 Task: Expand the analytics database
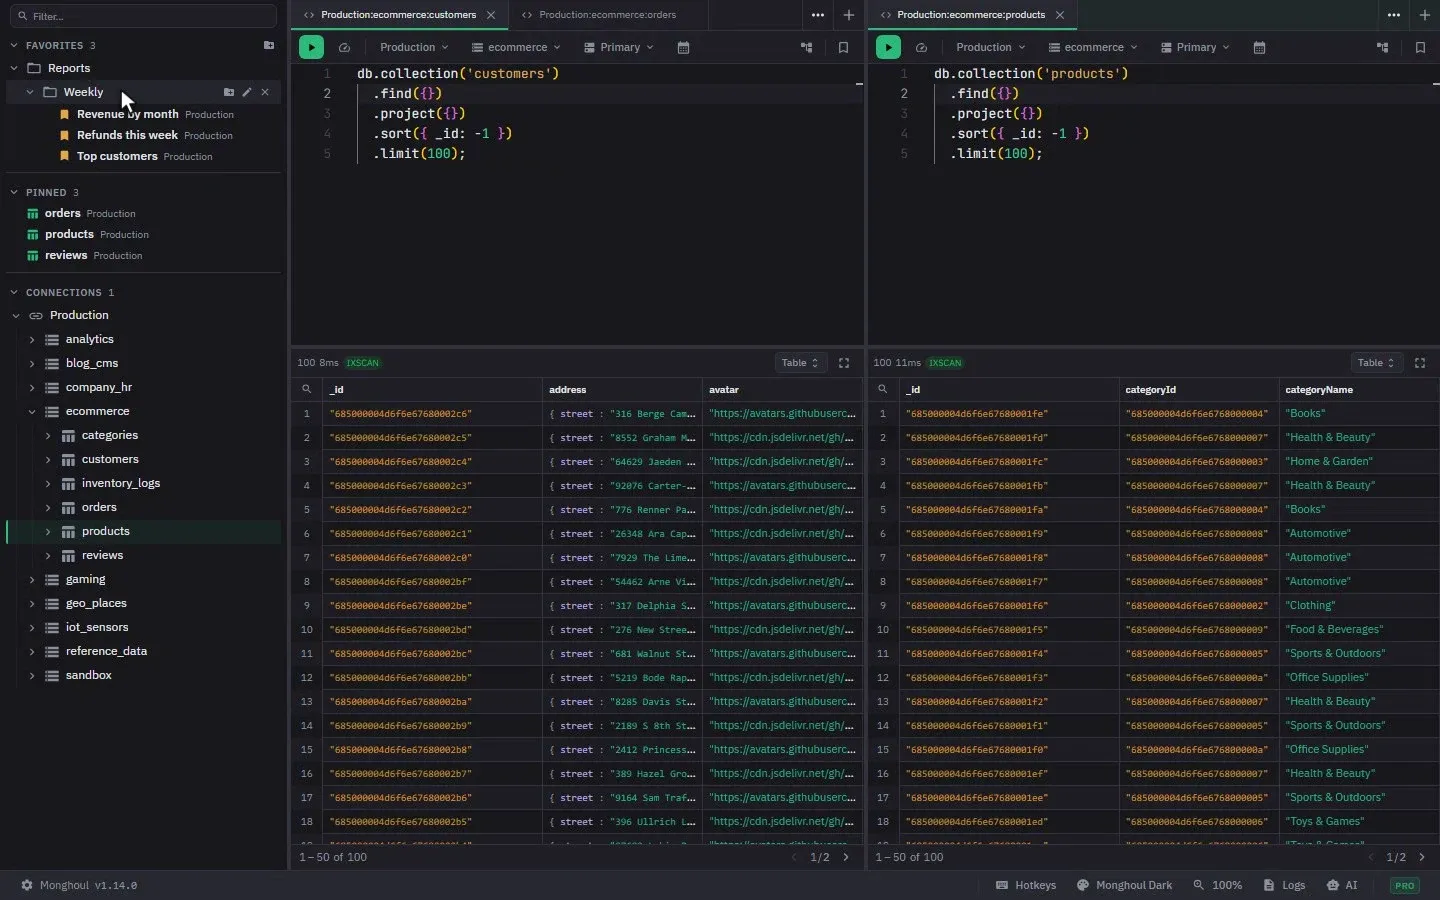click(x=32, y=339)
